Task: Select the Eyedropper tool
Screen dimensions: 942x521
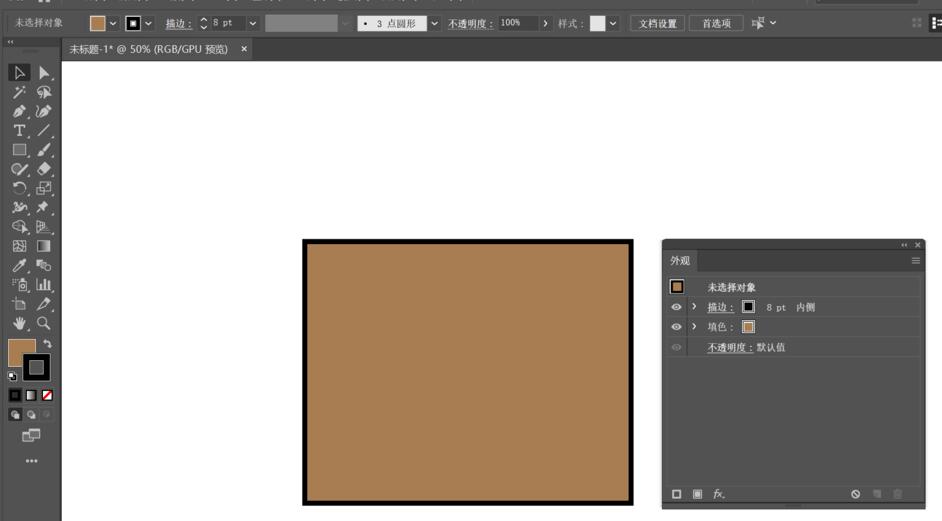Action: click(19, 265)
